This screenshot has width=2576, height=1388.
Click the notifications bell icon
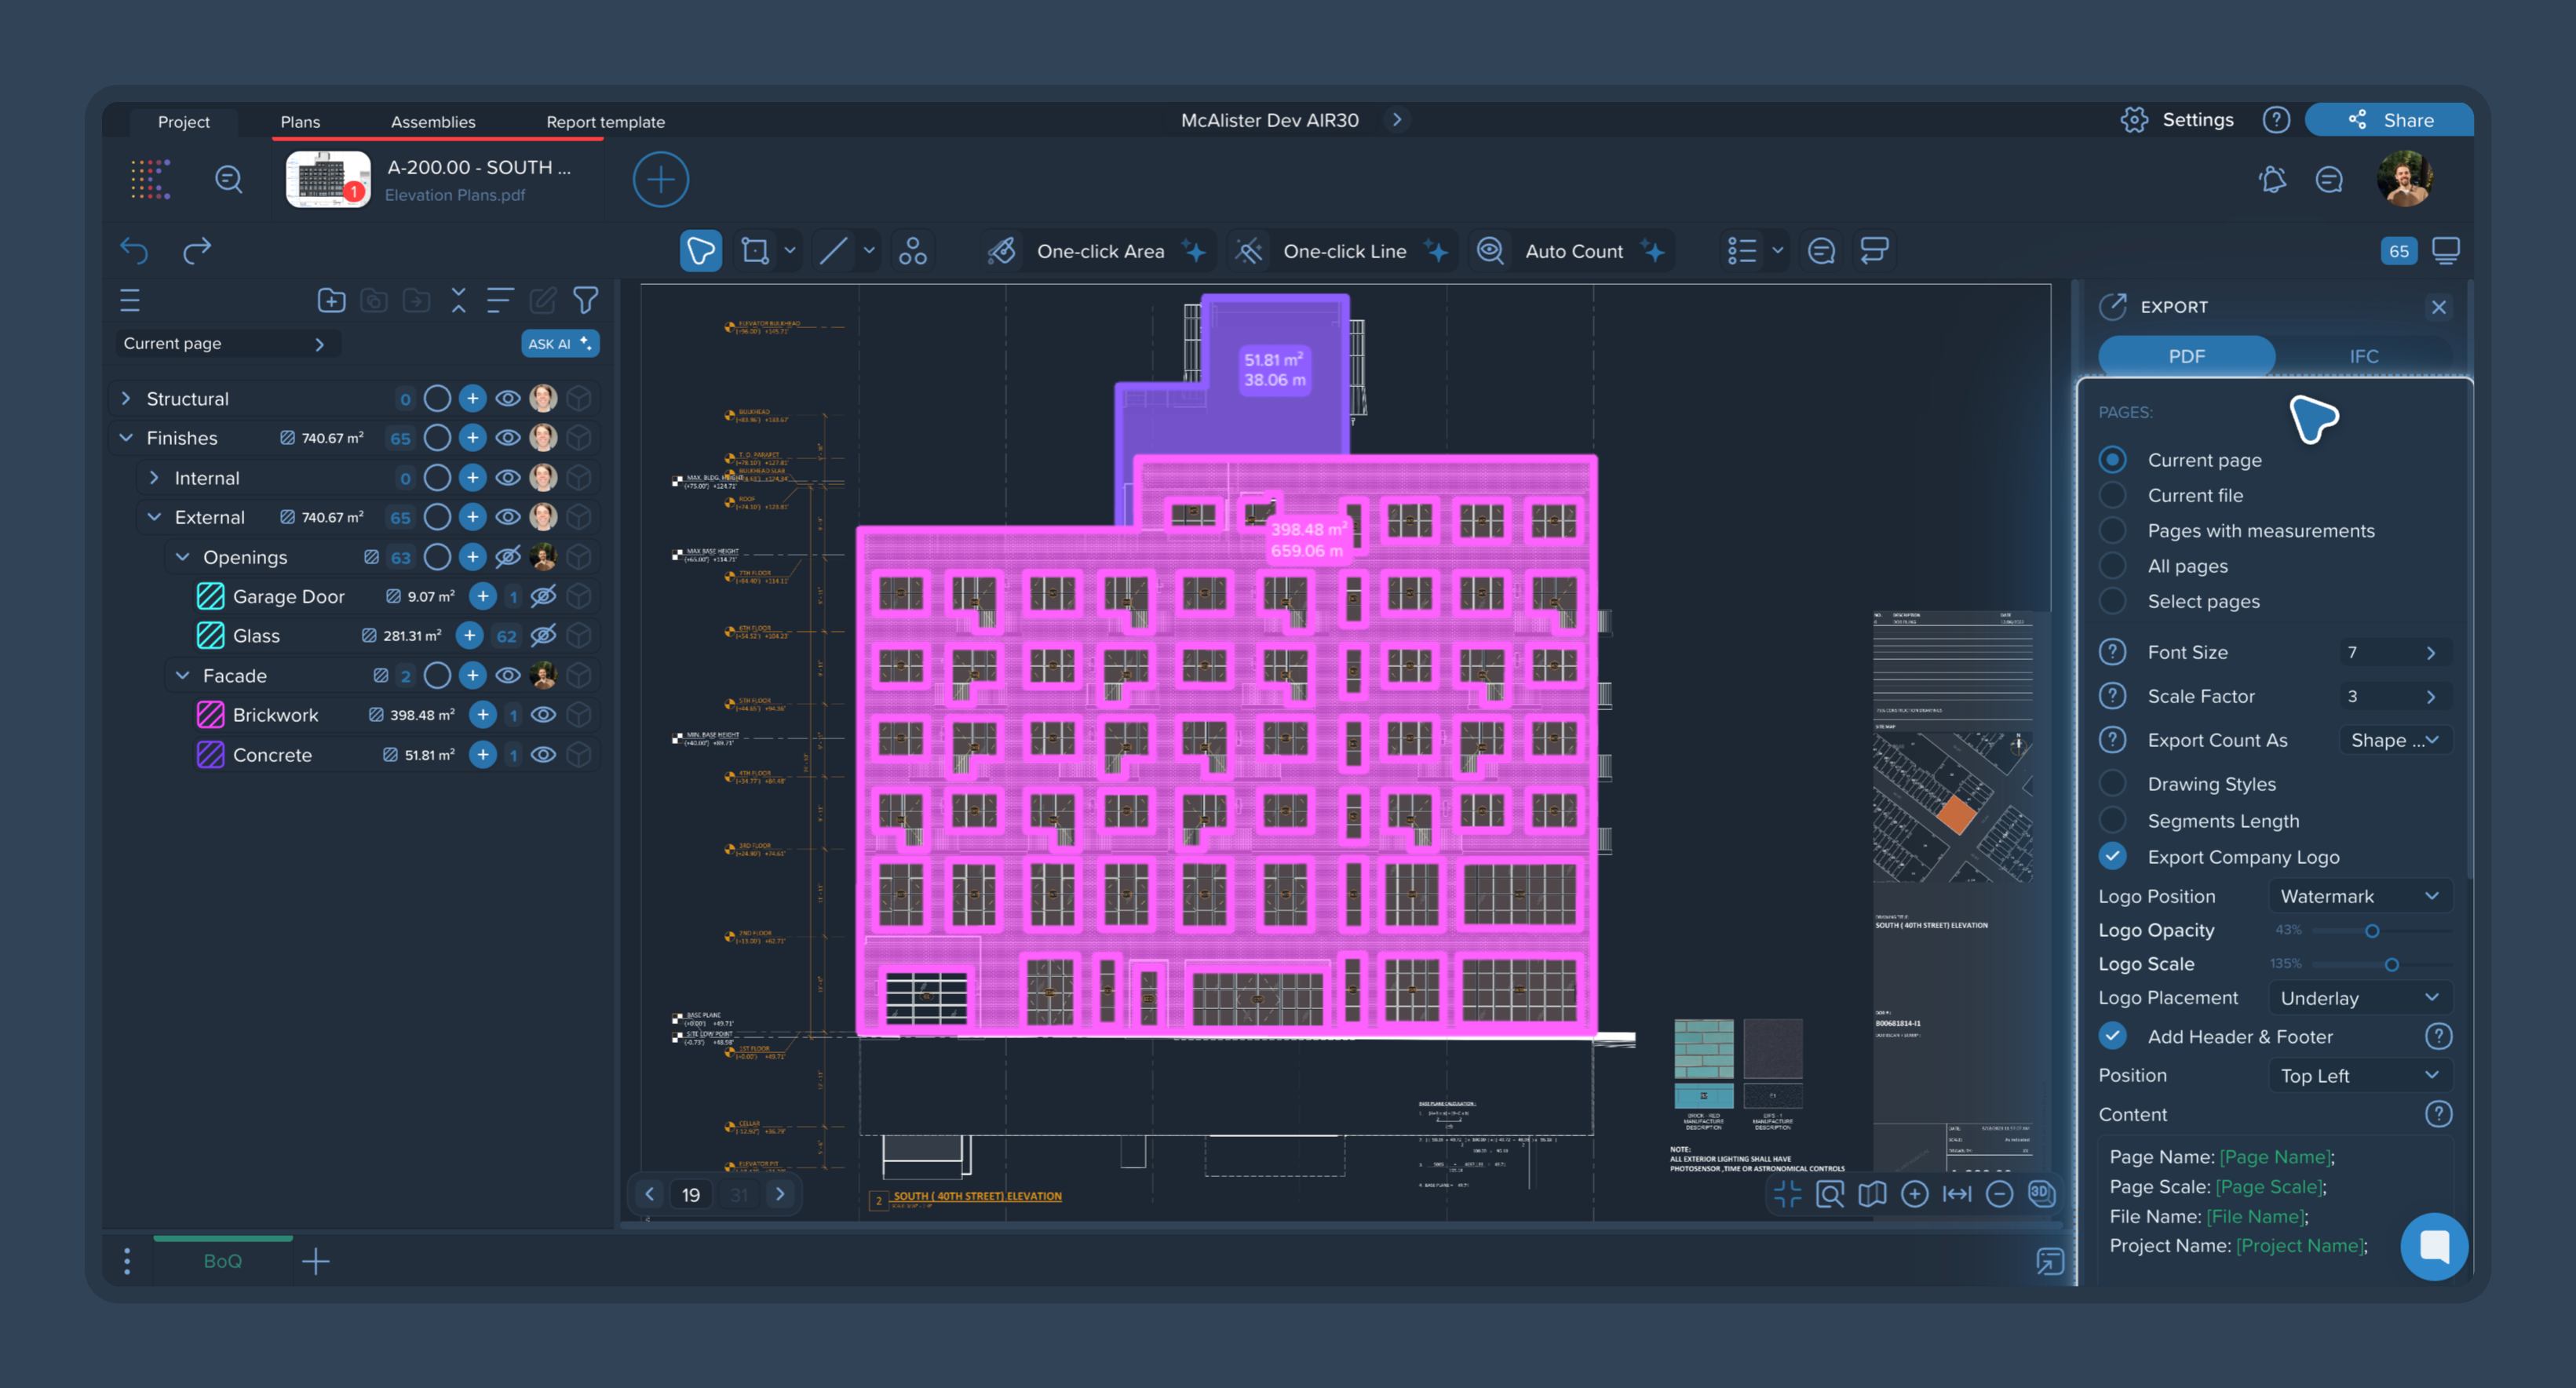(x=2272, y=179)
